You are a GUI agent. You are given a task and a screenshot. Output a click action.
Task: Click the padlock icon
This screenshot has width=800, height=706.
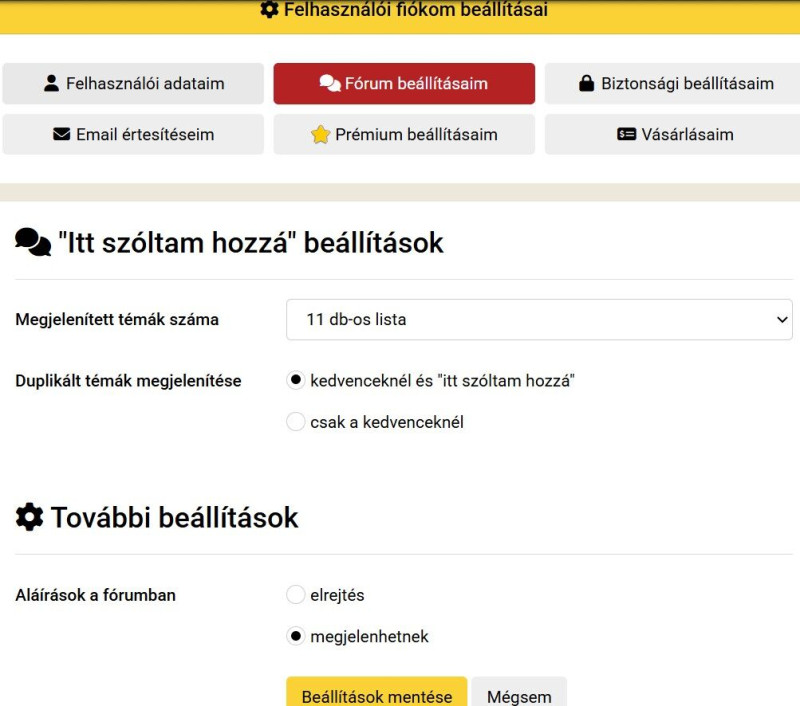coord(587,83)
